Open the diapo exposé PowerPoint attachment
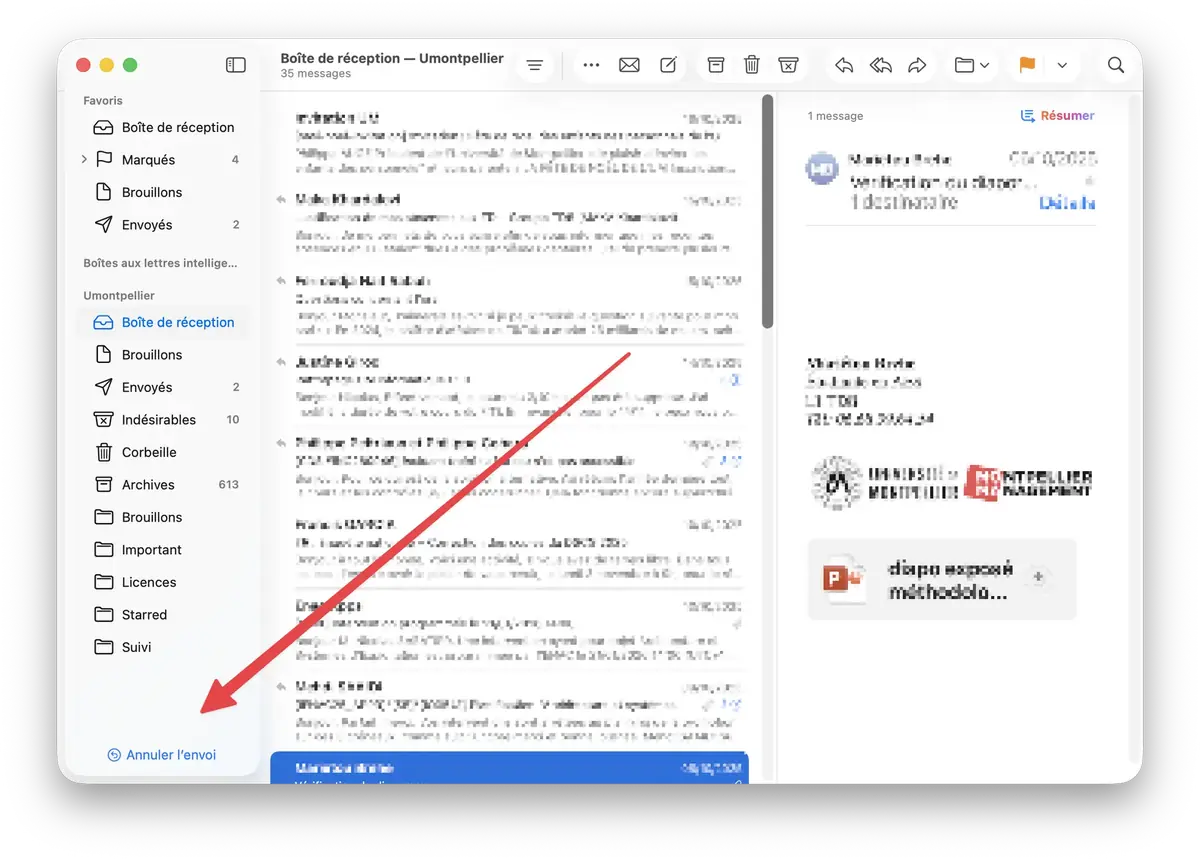 point(940,579)
